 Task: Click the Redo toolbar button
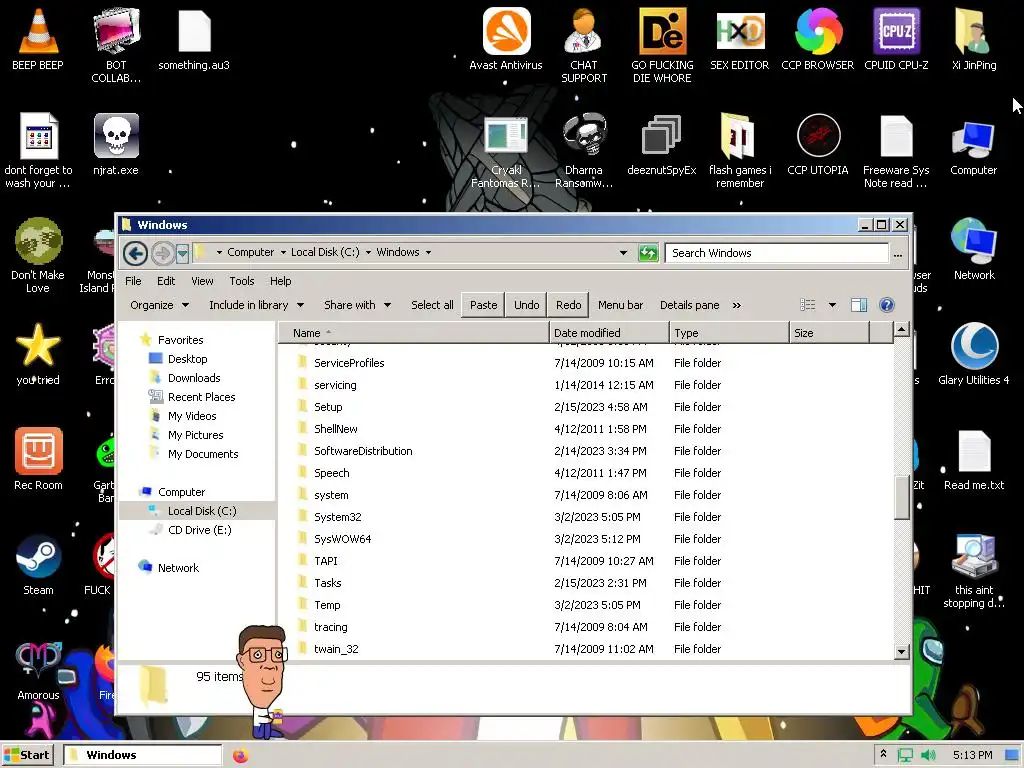point(568,305)
